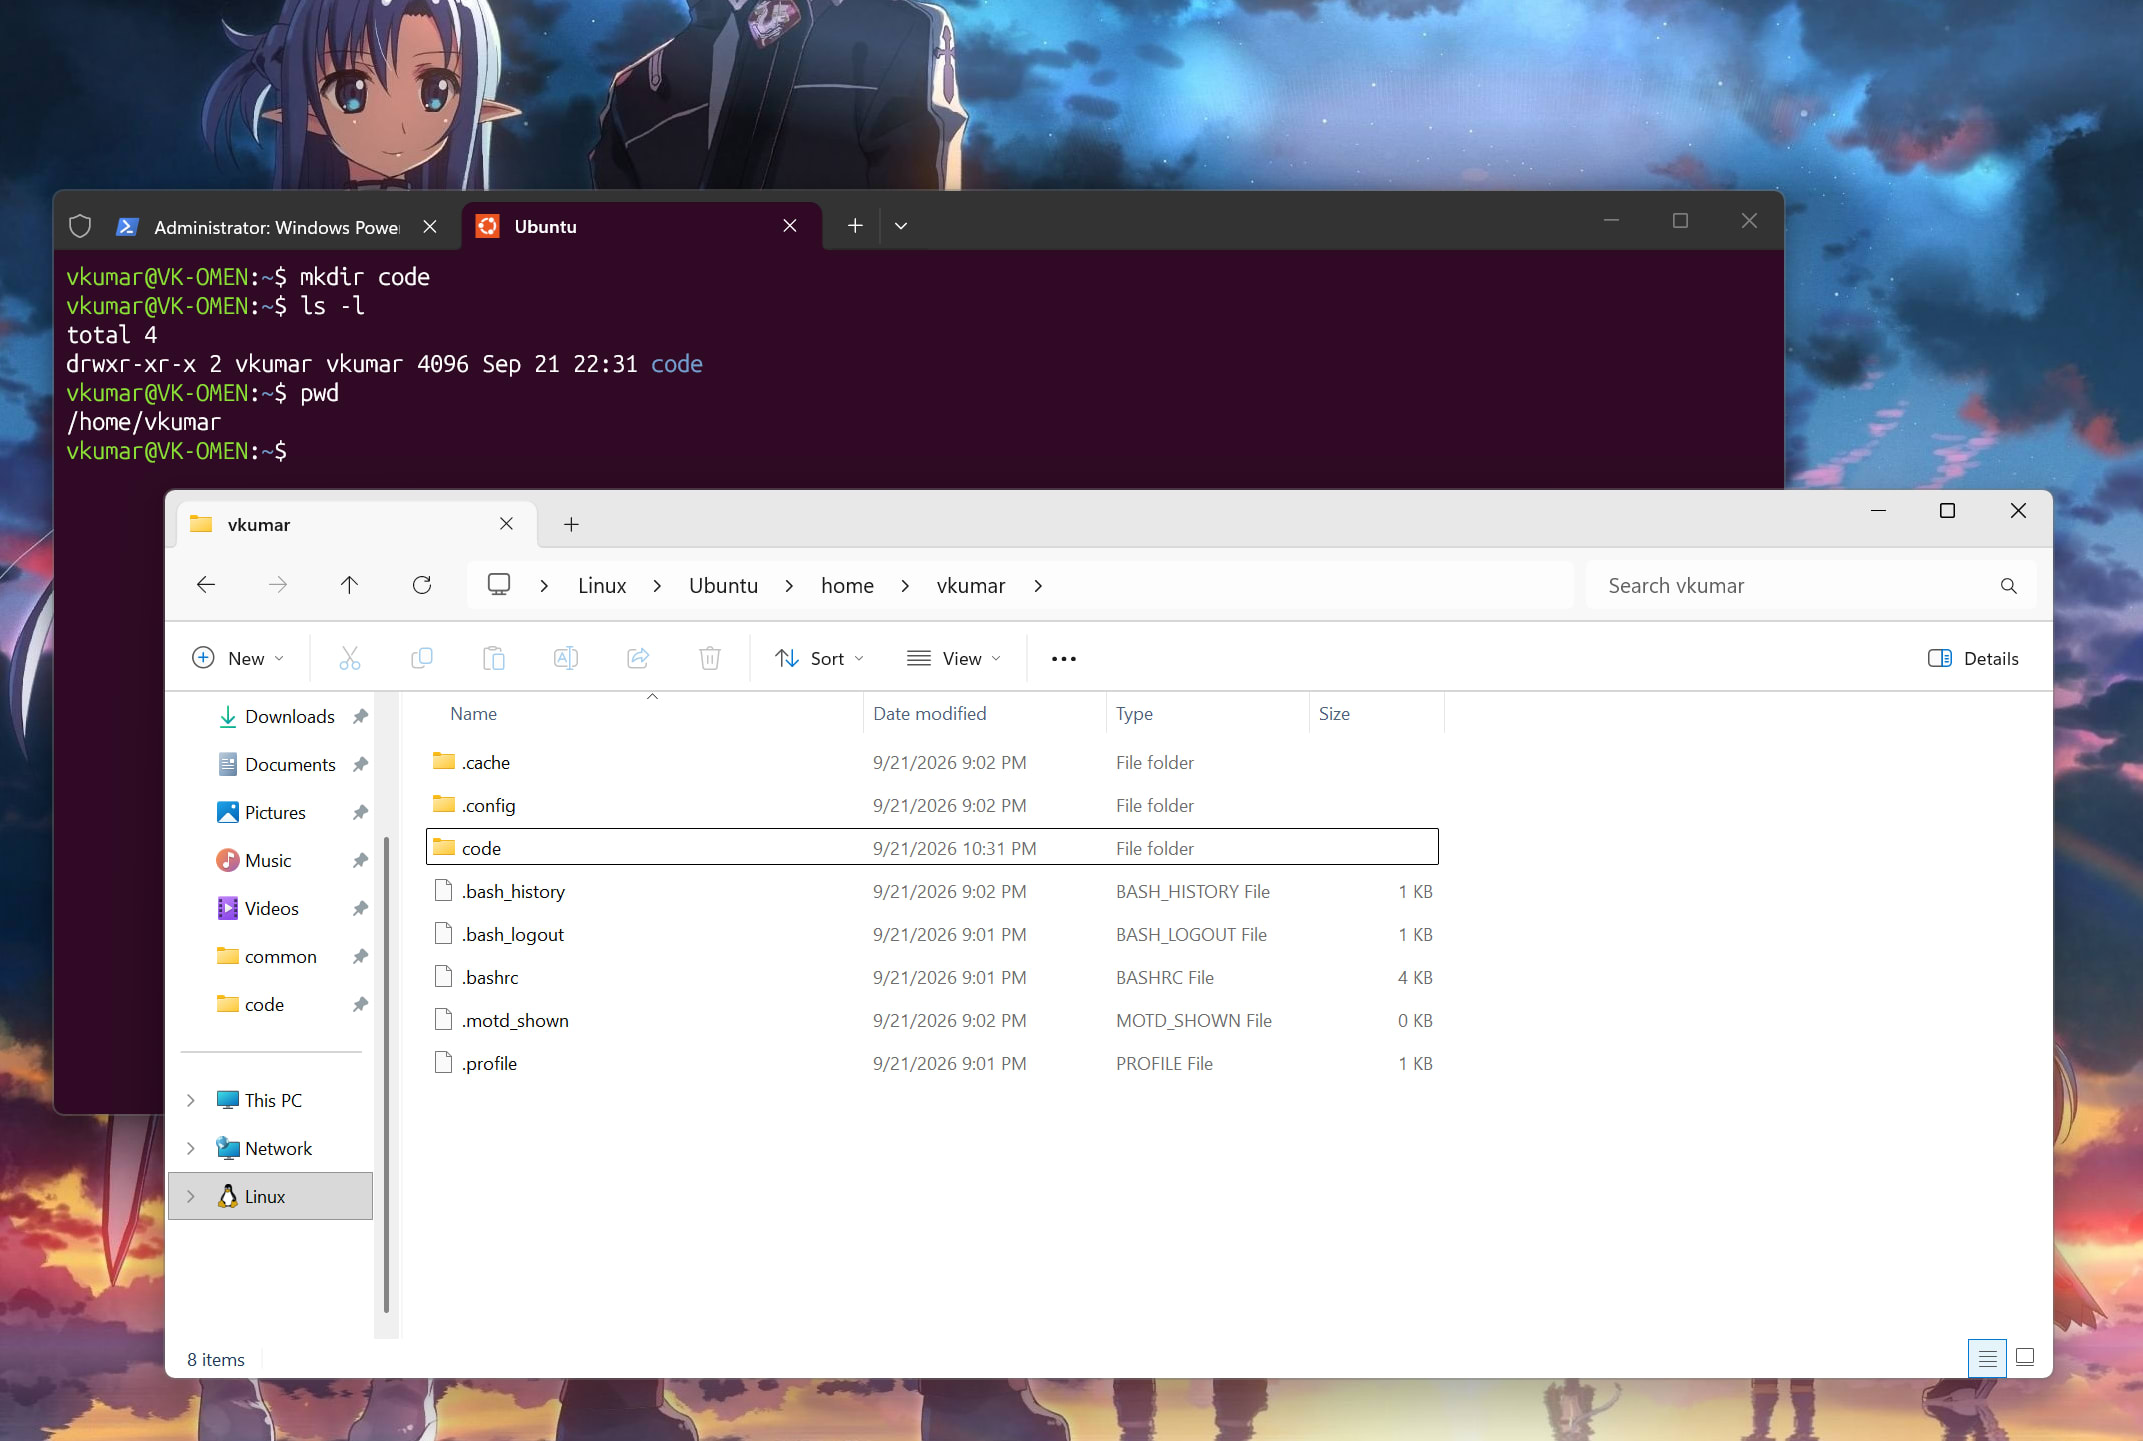
Task: Unpin Downloads using its pin icon
Action: point(361,716)
